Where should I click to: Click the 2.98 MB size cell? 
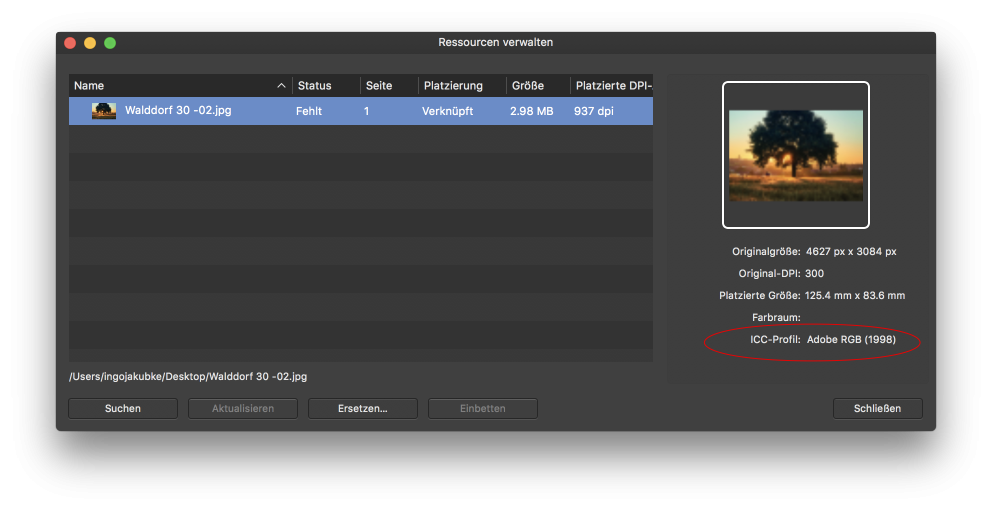click(531, 111)
